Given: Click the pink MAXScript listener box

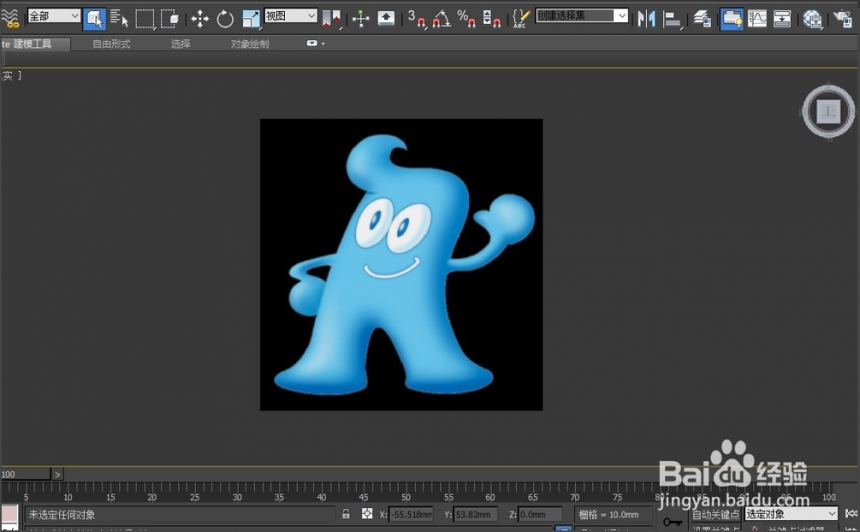Looking at the screenshot, I should click(9, 514).
